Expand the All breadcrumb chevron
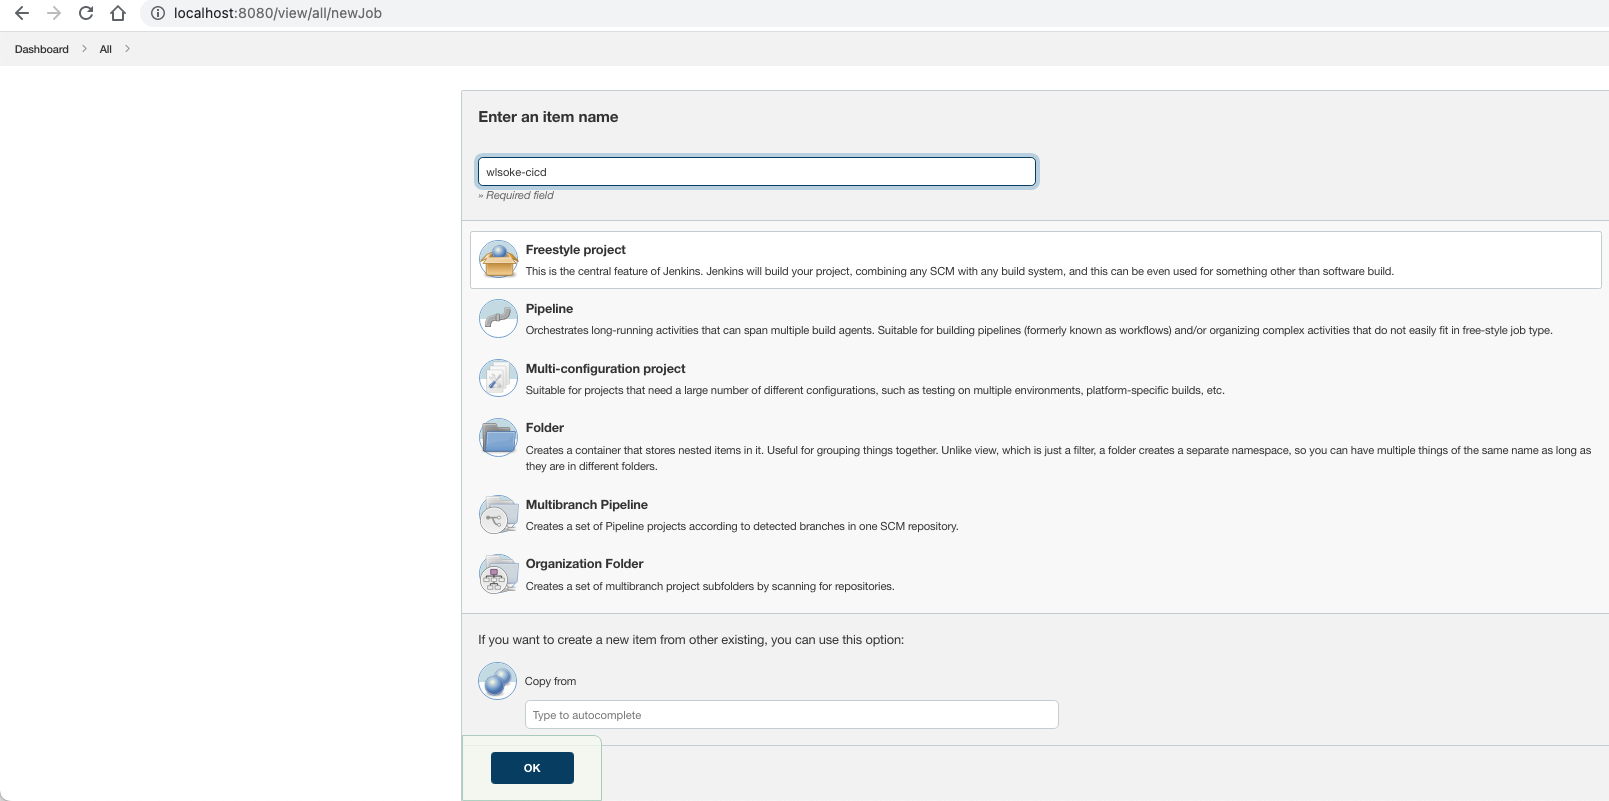This screenshot has width=1609, height=801. (x=128, y=49)
